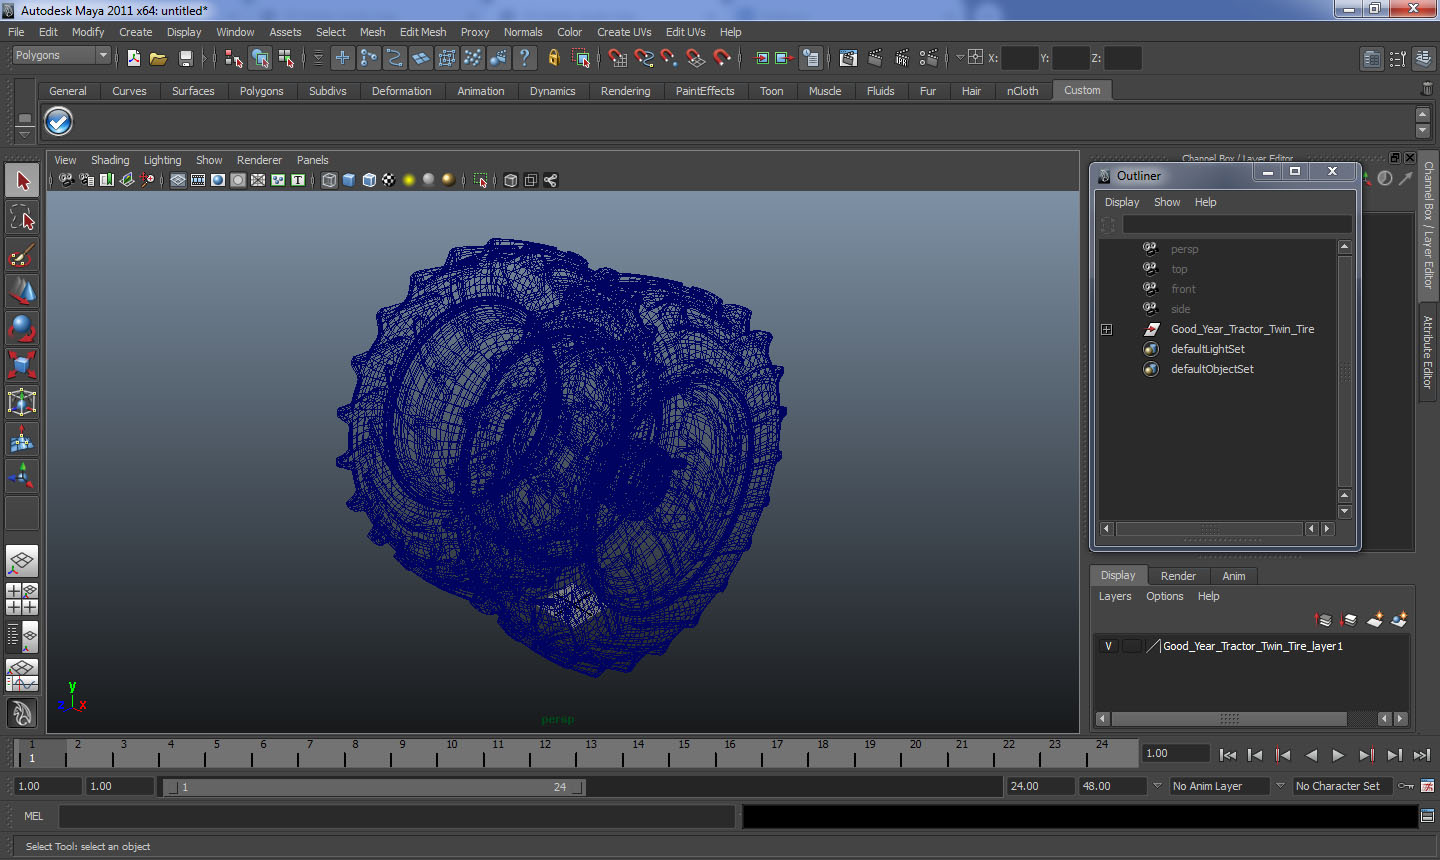
Task: Open animation preferences icon by character set
Action: 1427,786
